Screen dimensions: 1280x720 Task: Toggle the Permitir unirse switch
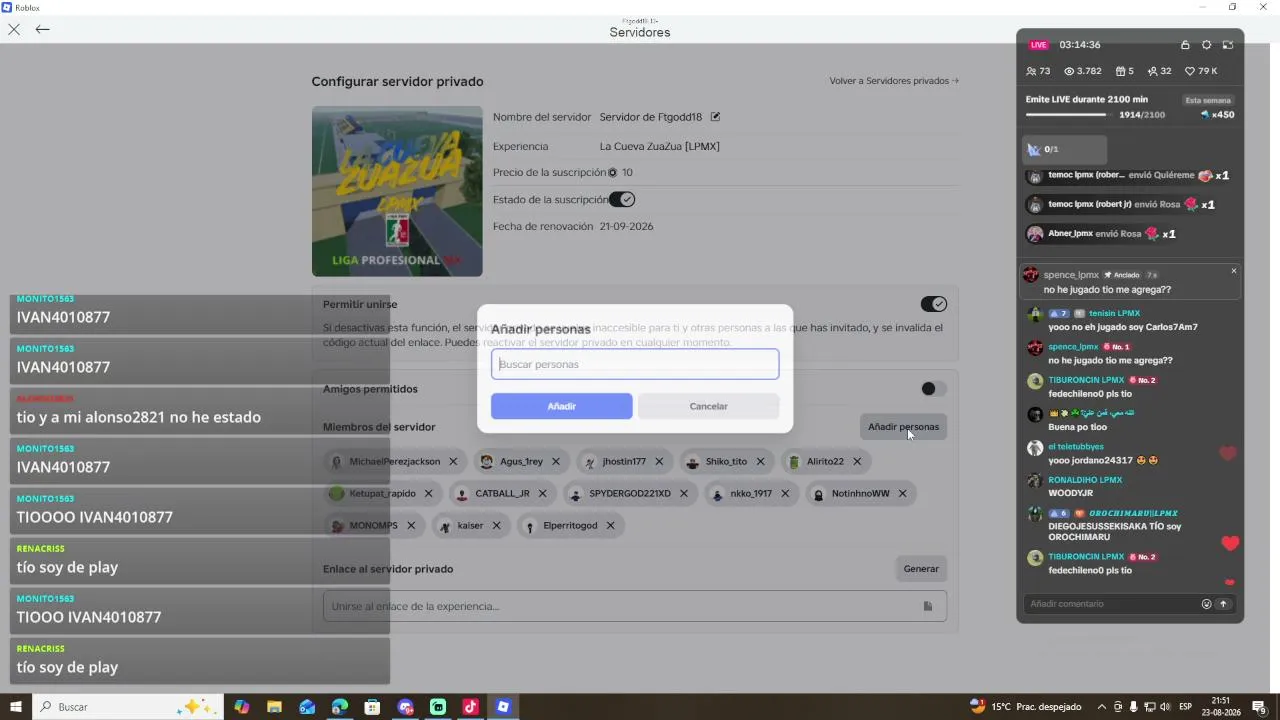coord(934,304)
